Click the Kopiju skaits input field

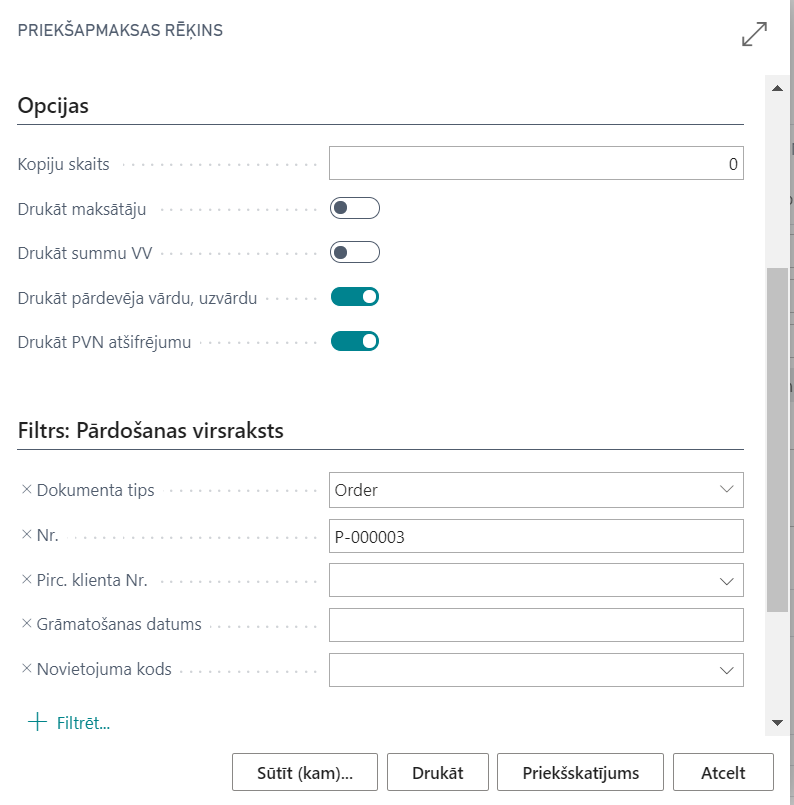point(536,163)
